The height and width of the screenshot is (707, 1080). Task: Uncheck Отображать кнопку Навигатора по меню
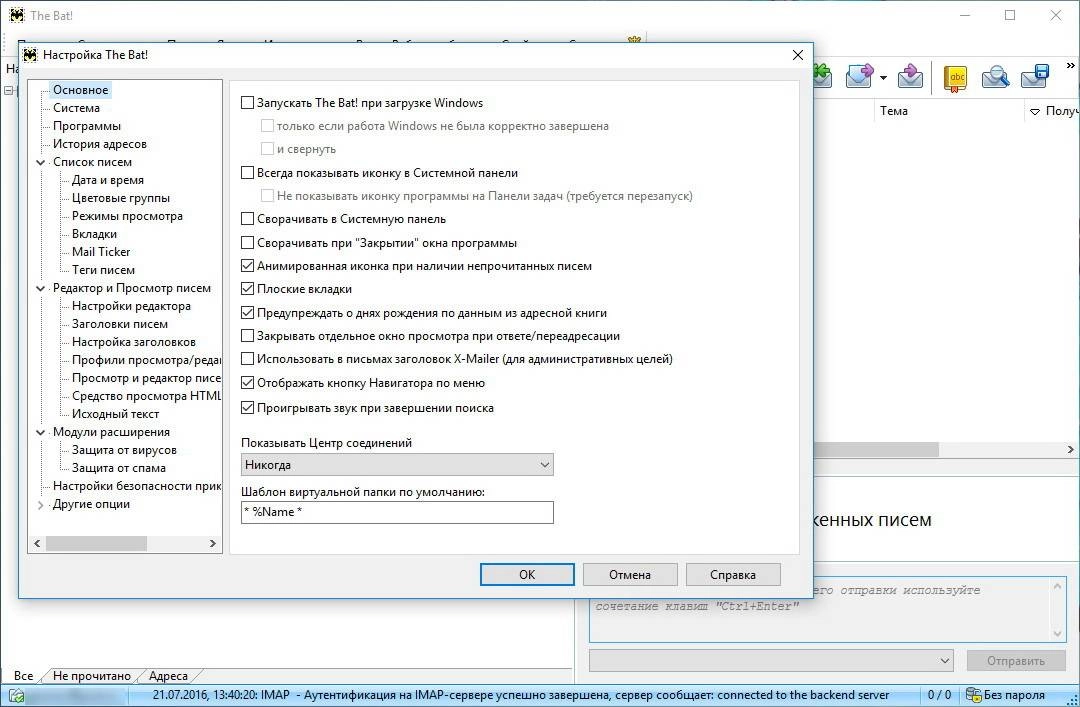pos(247,382)
